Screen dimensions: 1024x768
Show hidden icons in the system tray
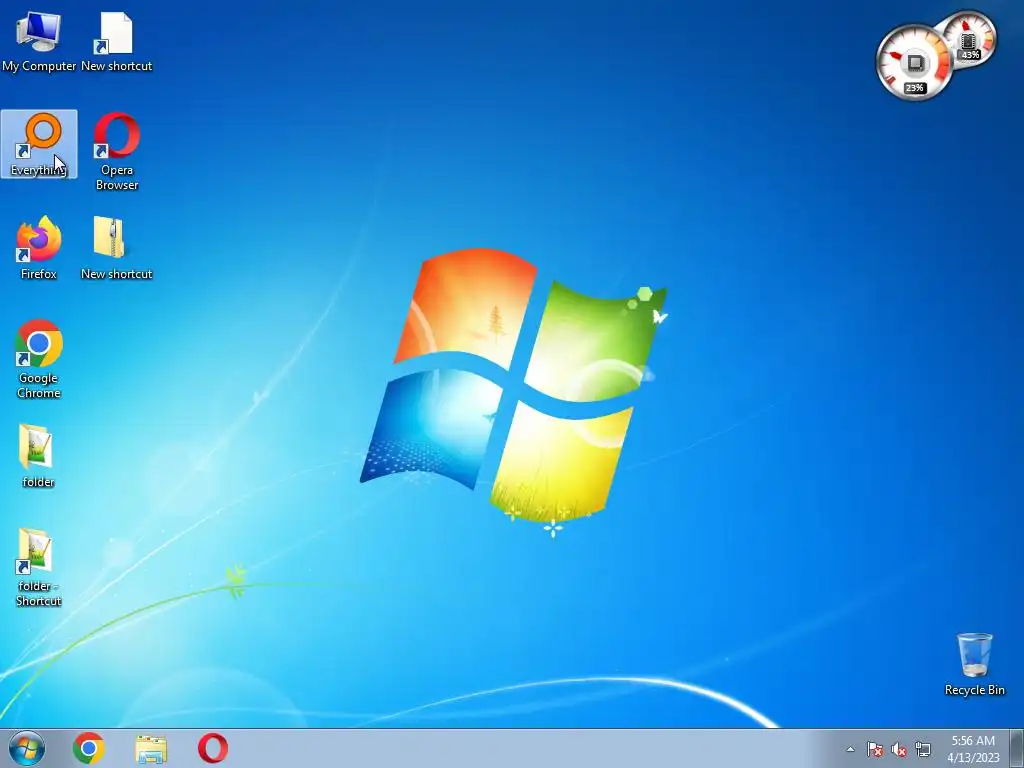[x=850, y=749]
